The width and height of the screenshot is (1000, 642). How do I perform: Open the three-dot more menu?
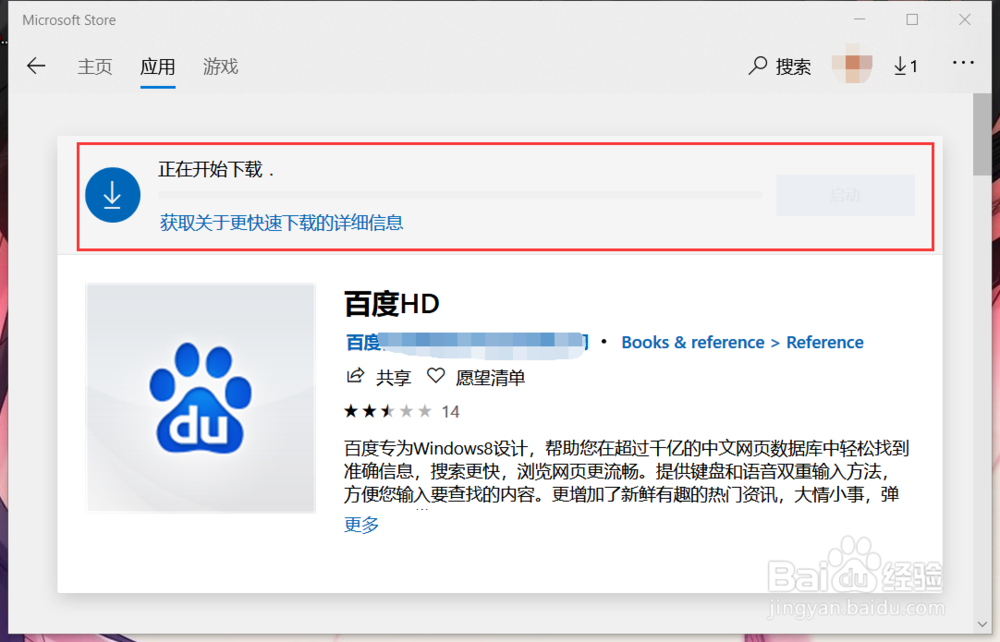click(x=963, y=62)
